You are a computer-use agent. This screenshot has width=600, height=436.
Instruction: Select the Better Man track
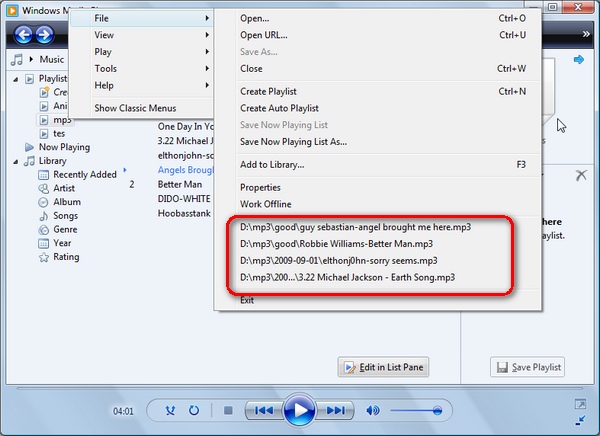(x=180, y=185)
